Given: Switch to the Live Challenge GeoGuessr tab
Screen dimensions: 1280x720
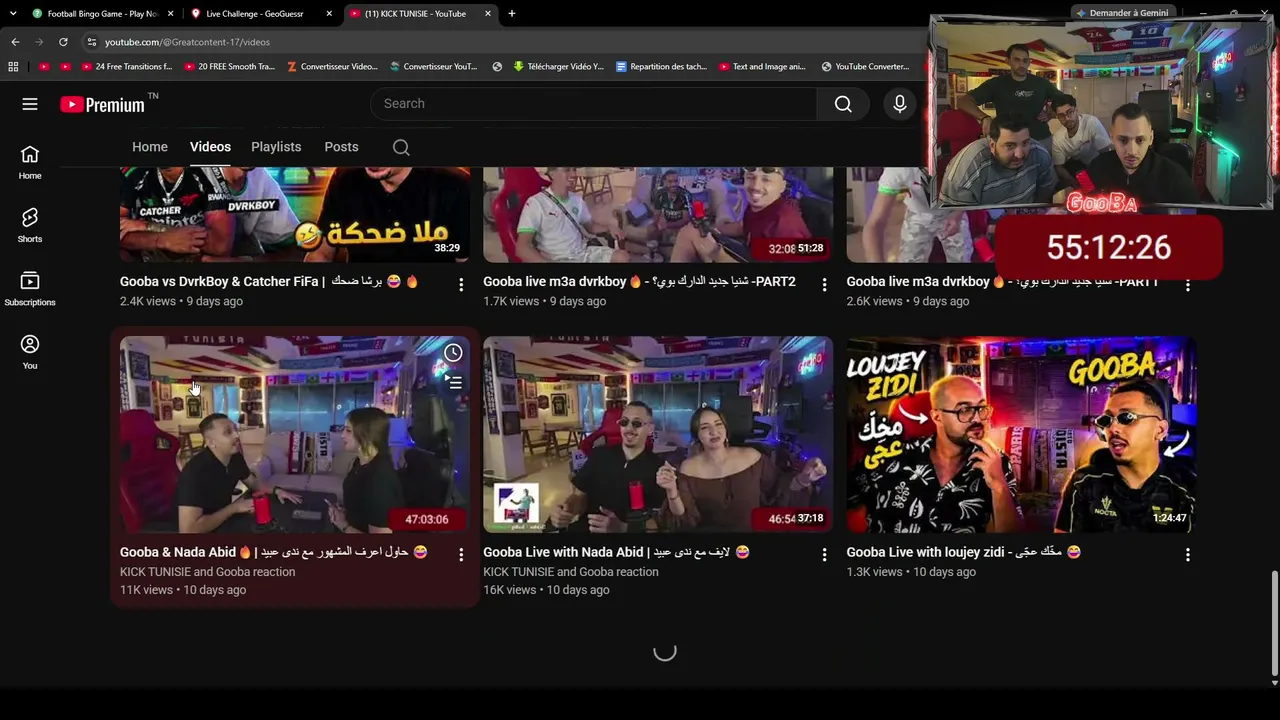Looking at the screenshot, I should (262, 14).
